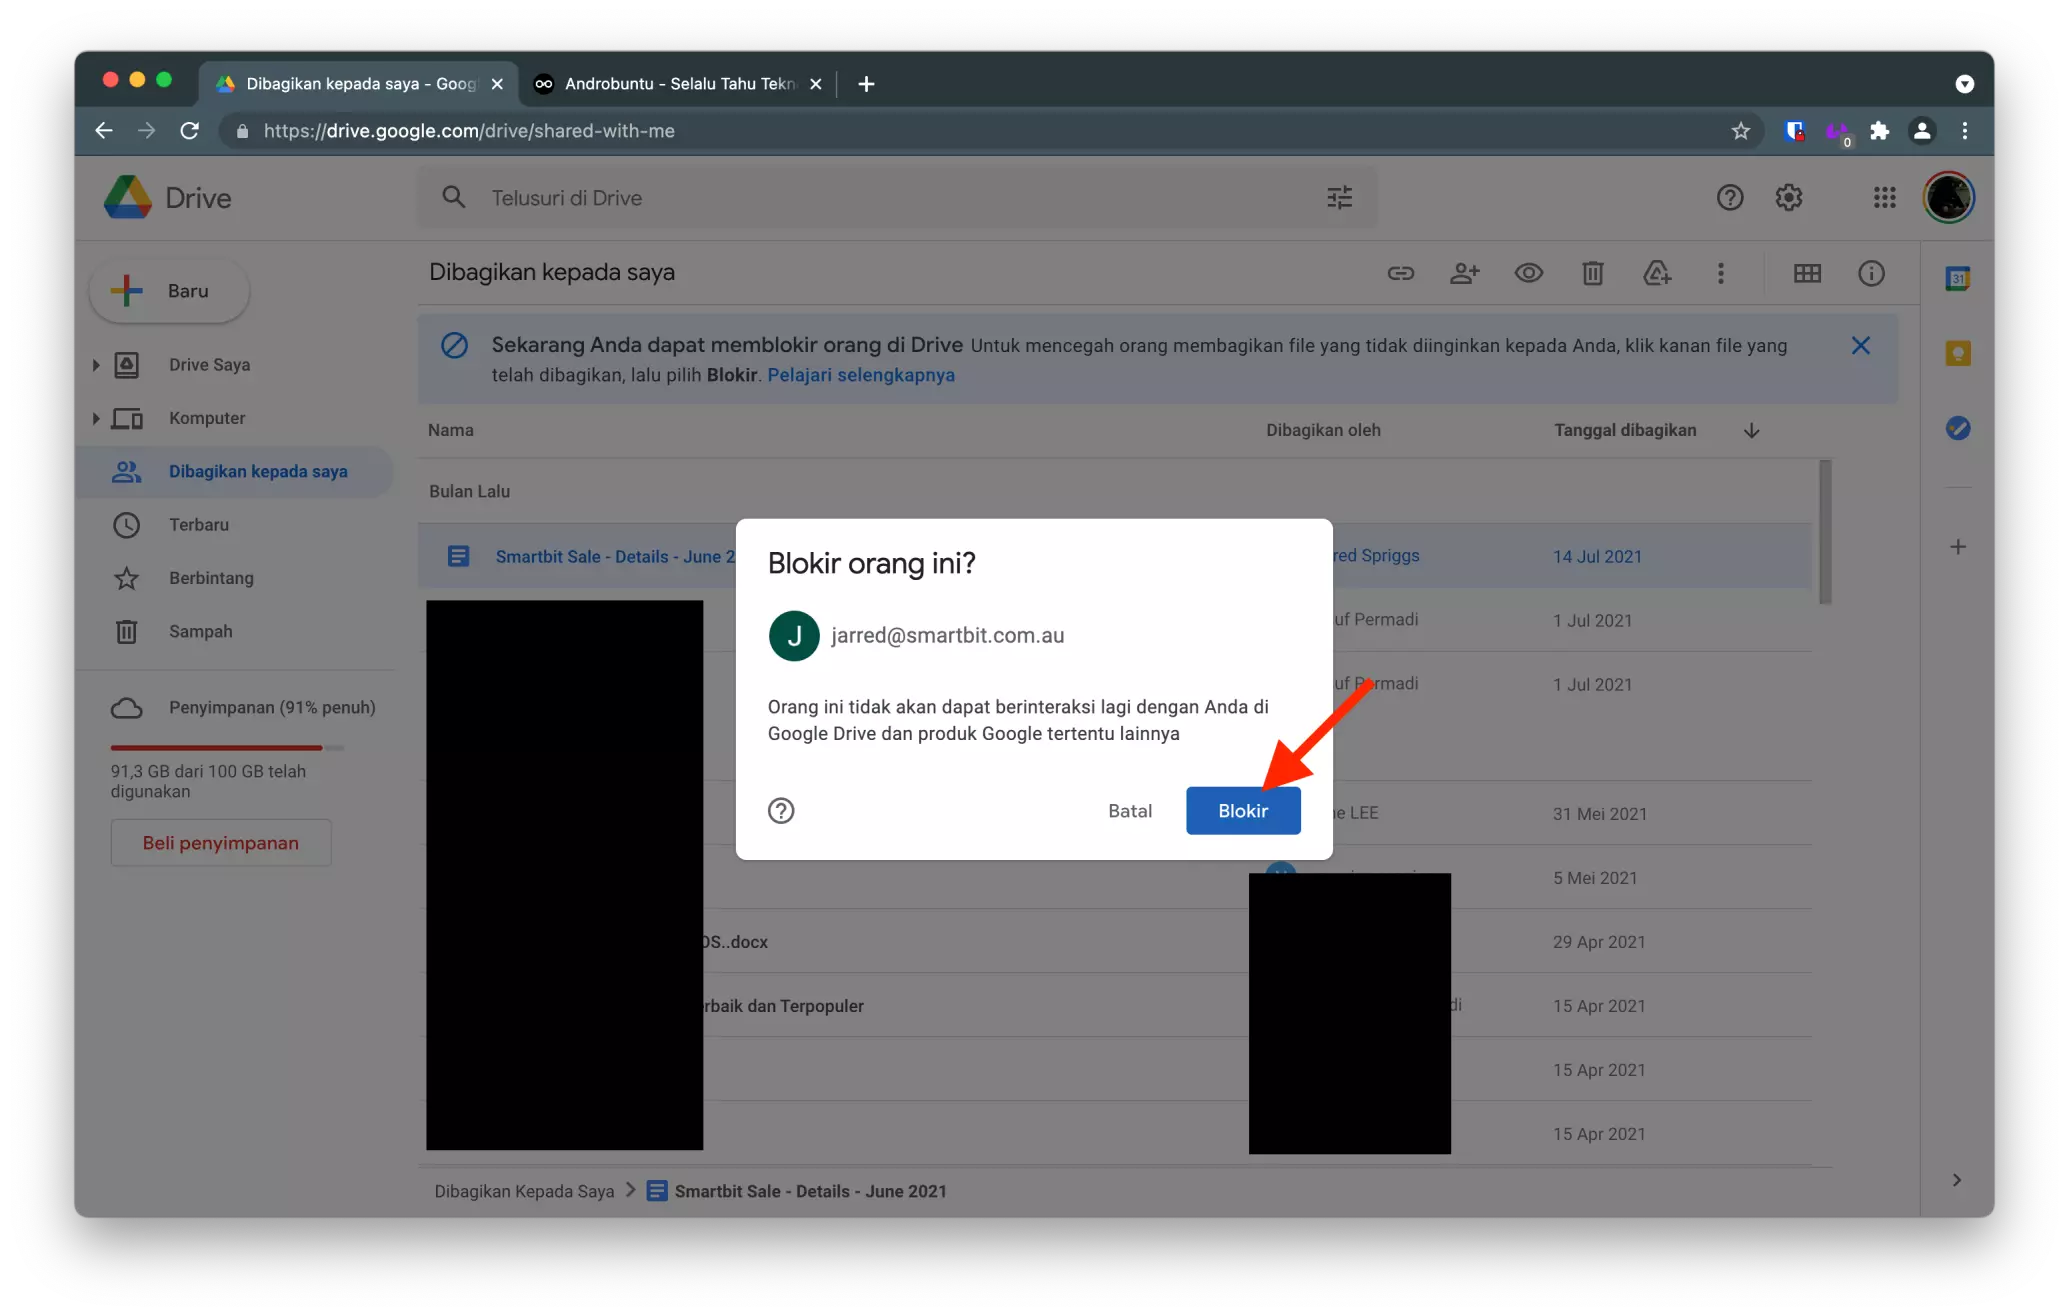
Task: Open file preview with the eye icon
Action: (1528, 273)
